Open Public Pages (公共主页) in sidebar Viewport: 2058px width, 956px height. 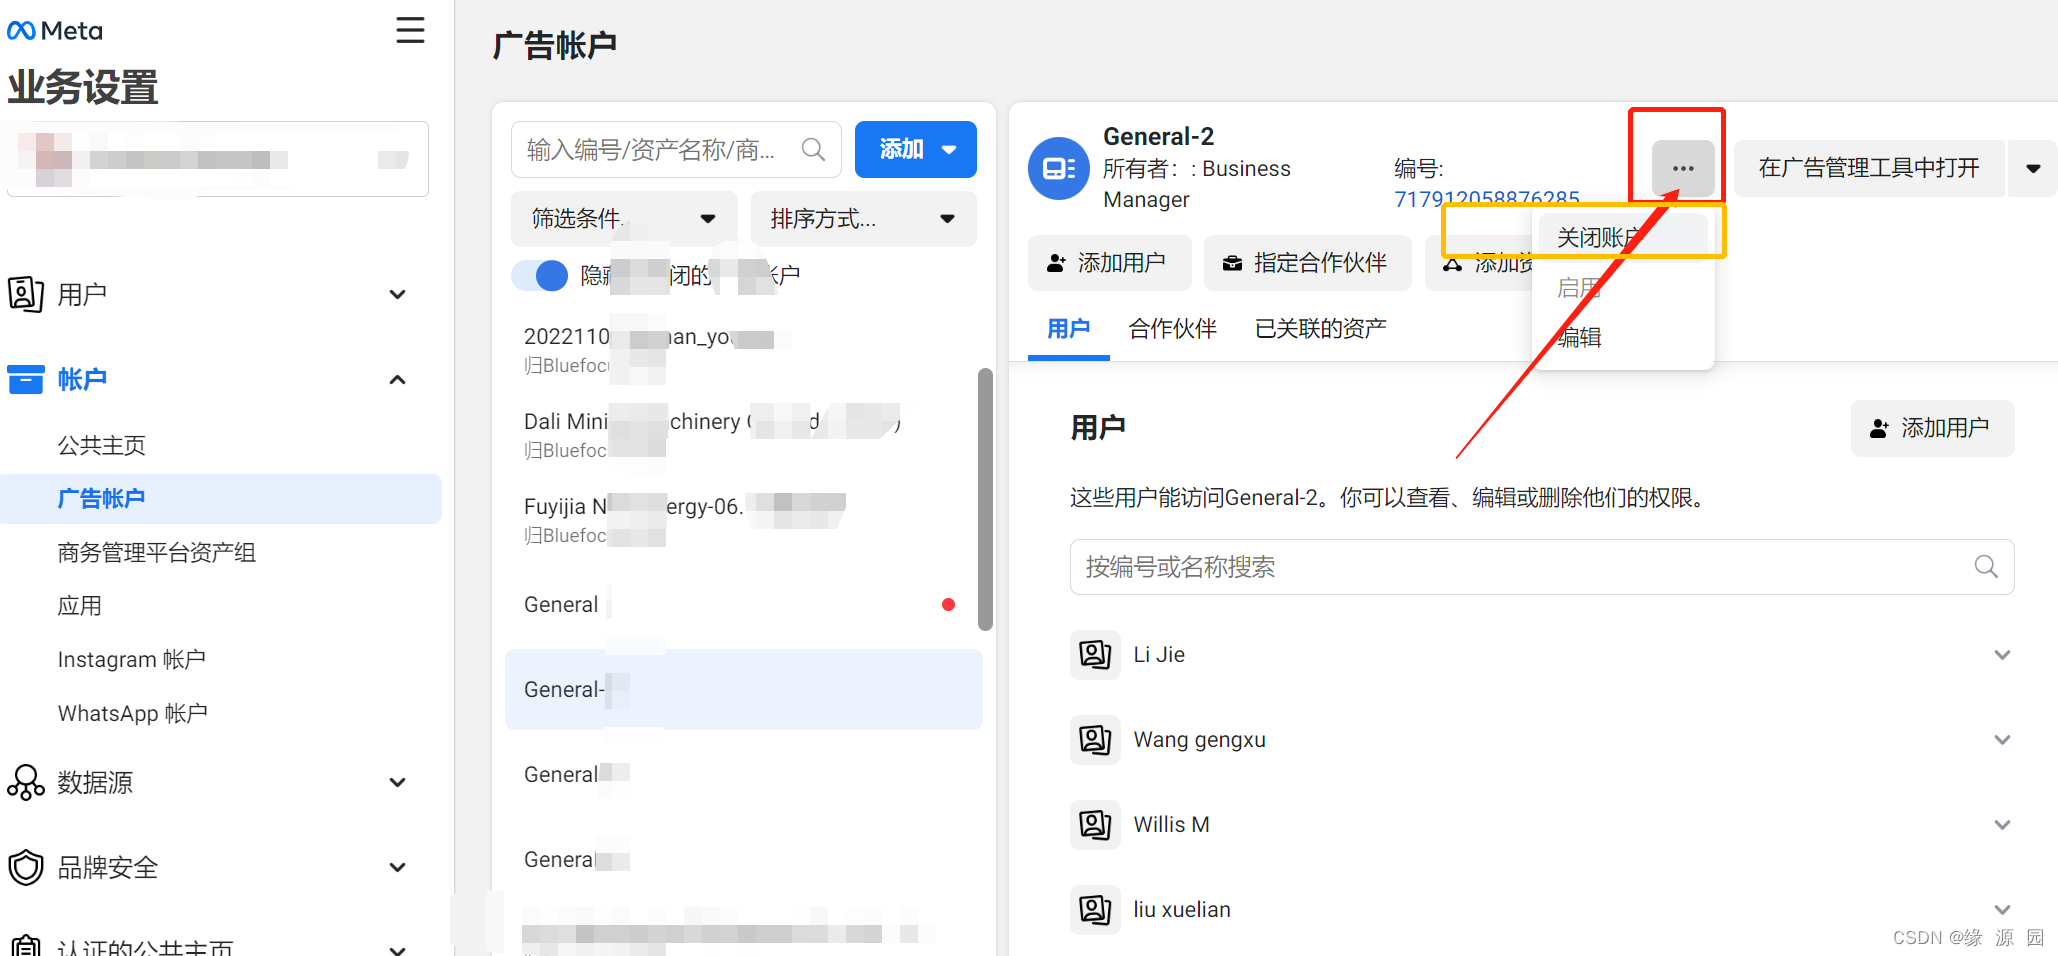click(101, 445)
